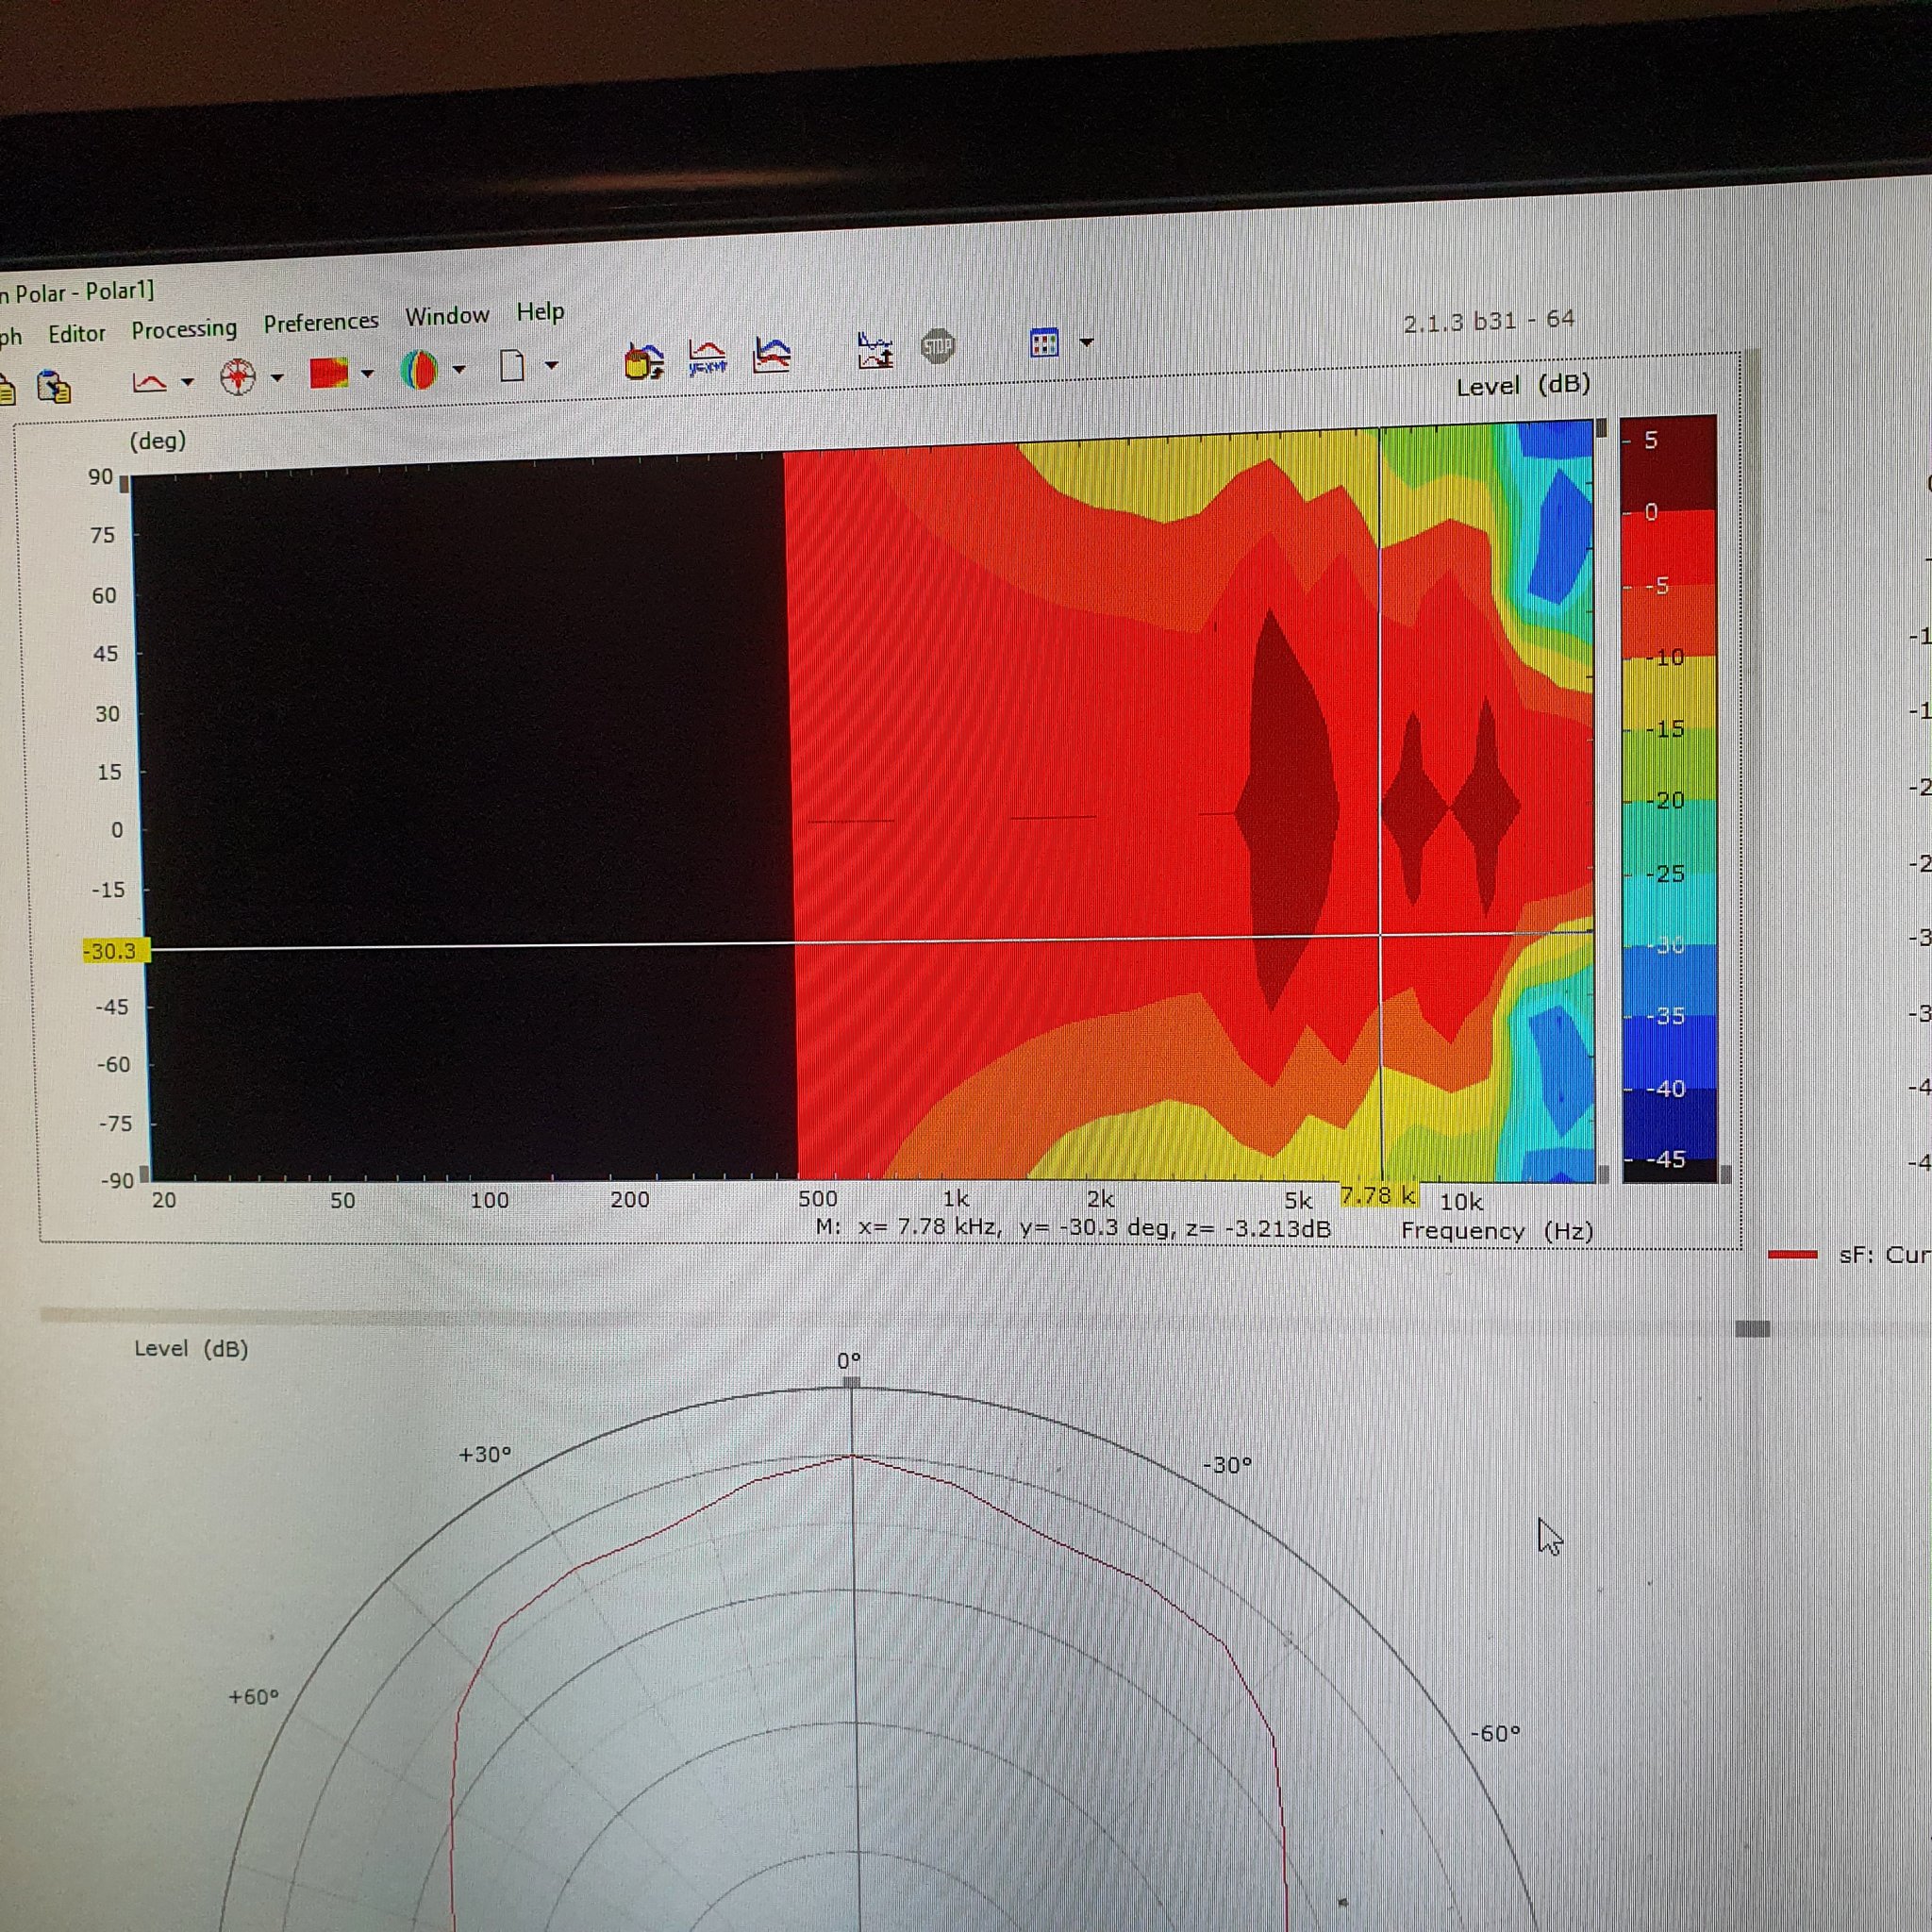Click the yellow 7.78 k frequency cursor label
Viewport: 1932px width, 1932px height.
tap(1379, 1195)
